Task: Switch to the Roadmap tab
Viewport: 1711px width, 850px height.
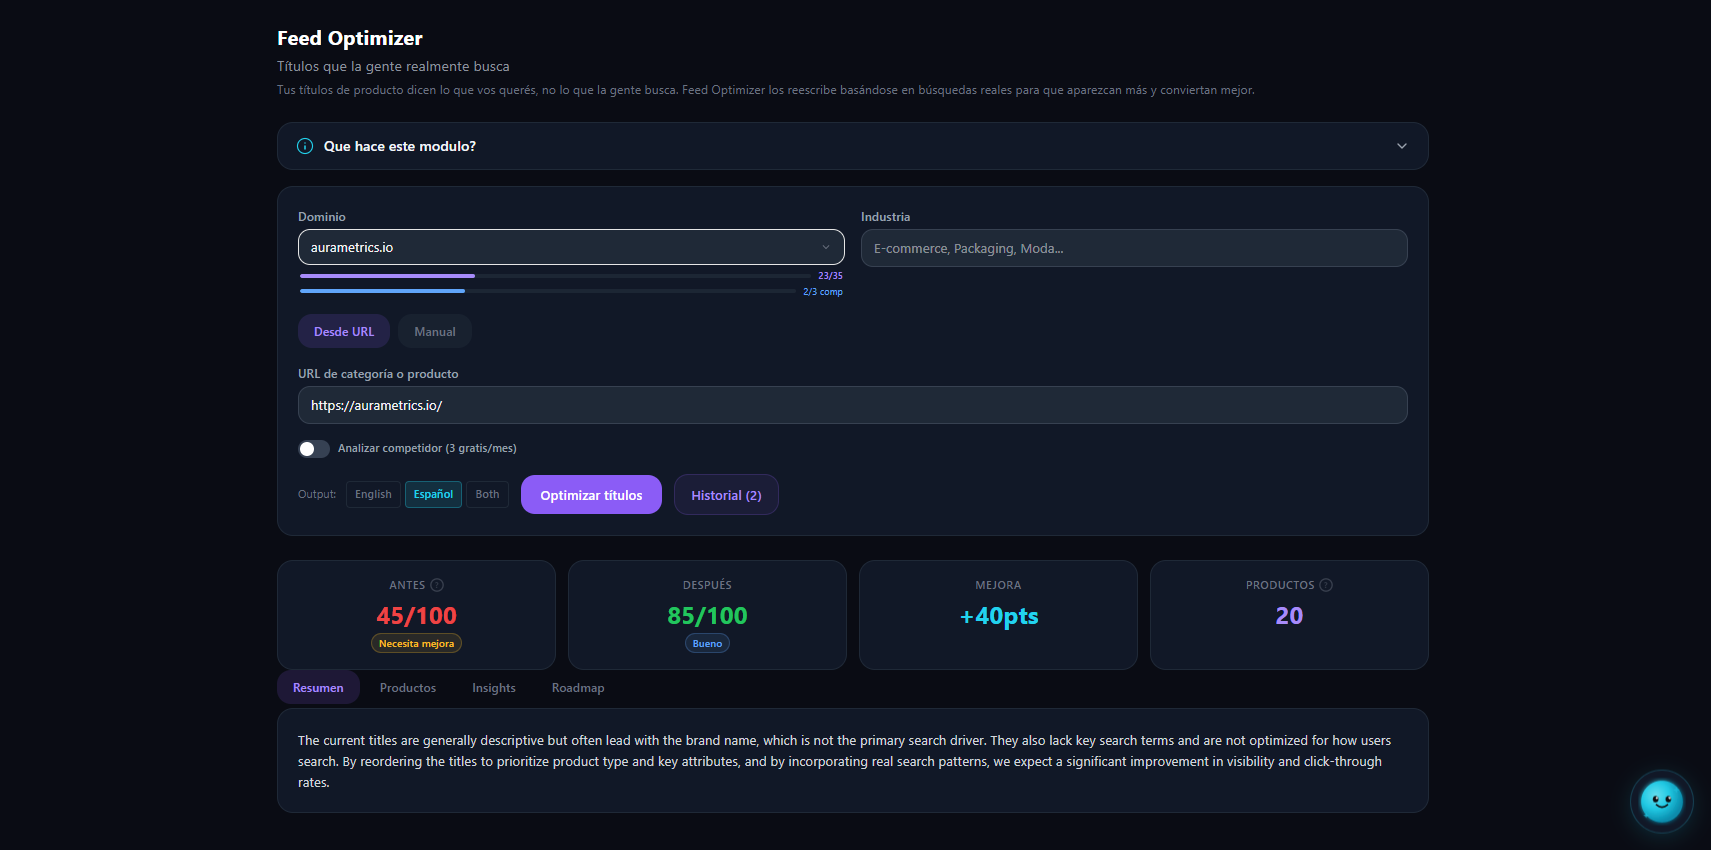Action: 578,688
